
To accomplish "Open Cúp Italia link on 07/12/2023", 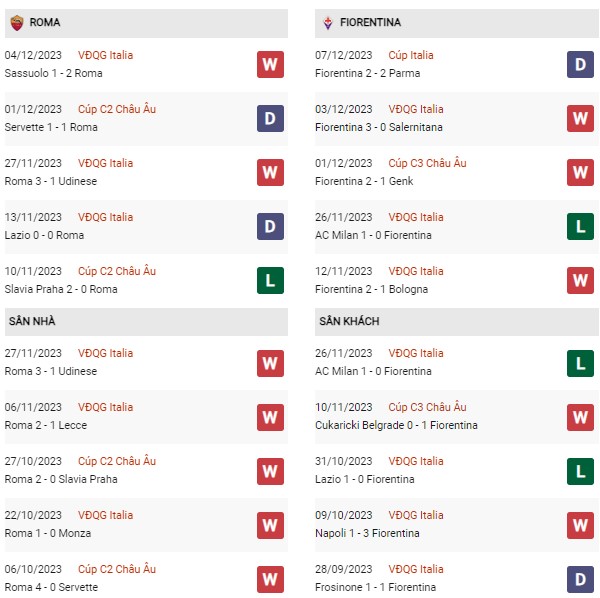I will pyautogui.click(x=411, y=55).
